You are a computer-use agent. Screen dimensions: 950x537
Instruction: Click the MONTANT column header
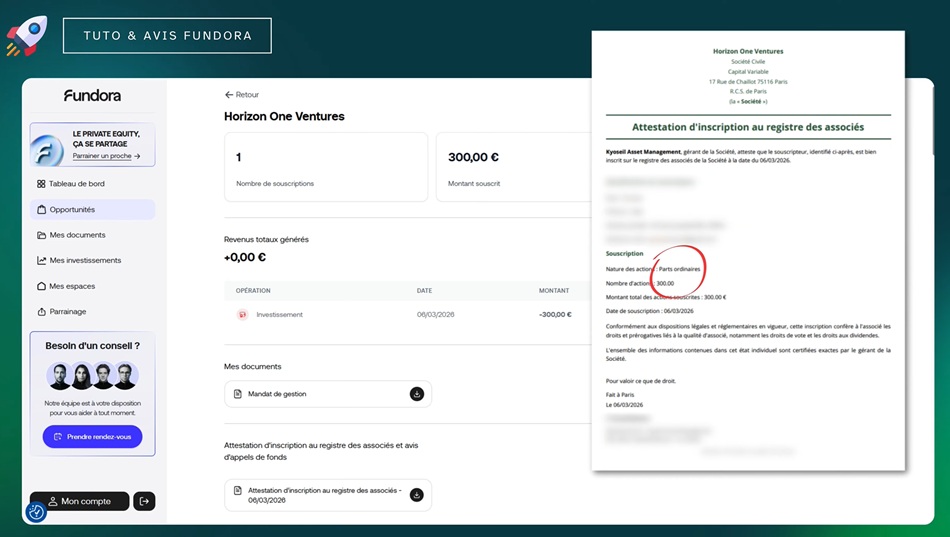(554, 291)
